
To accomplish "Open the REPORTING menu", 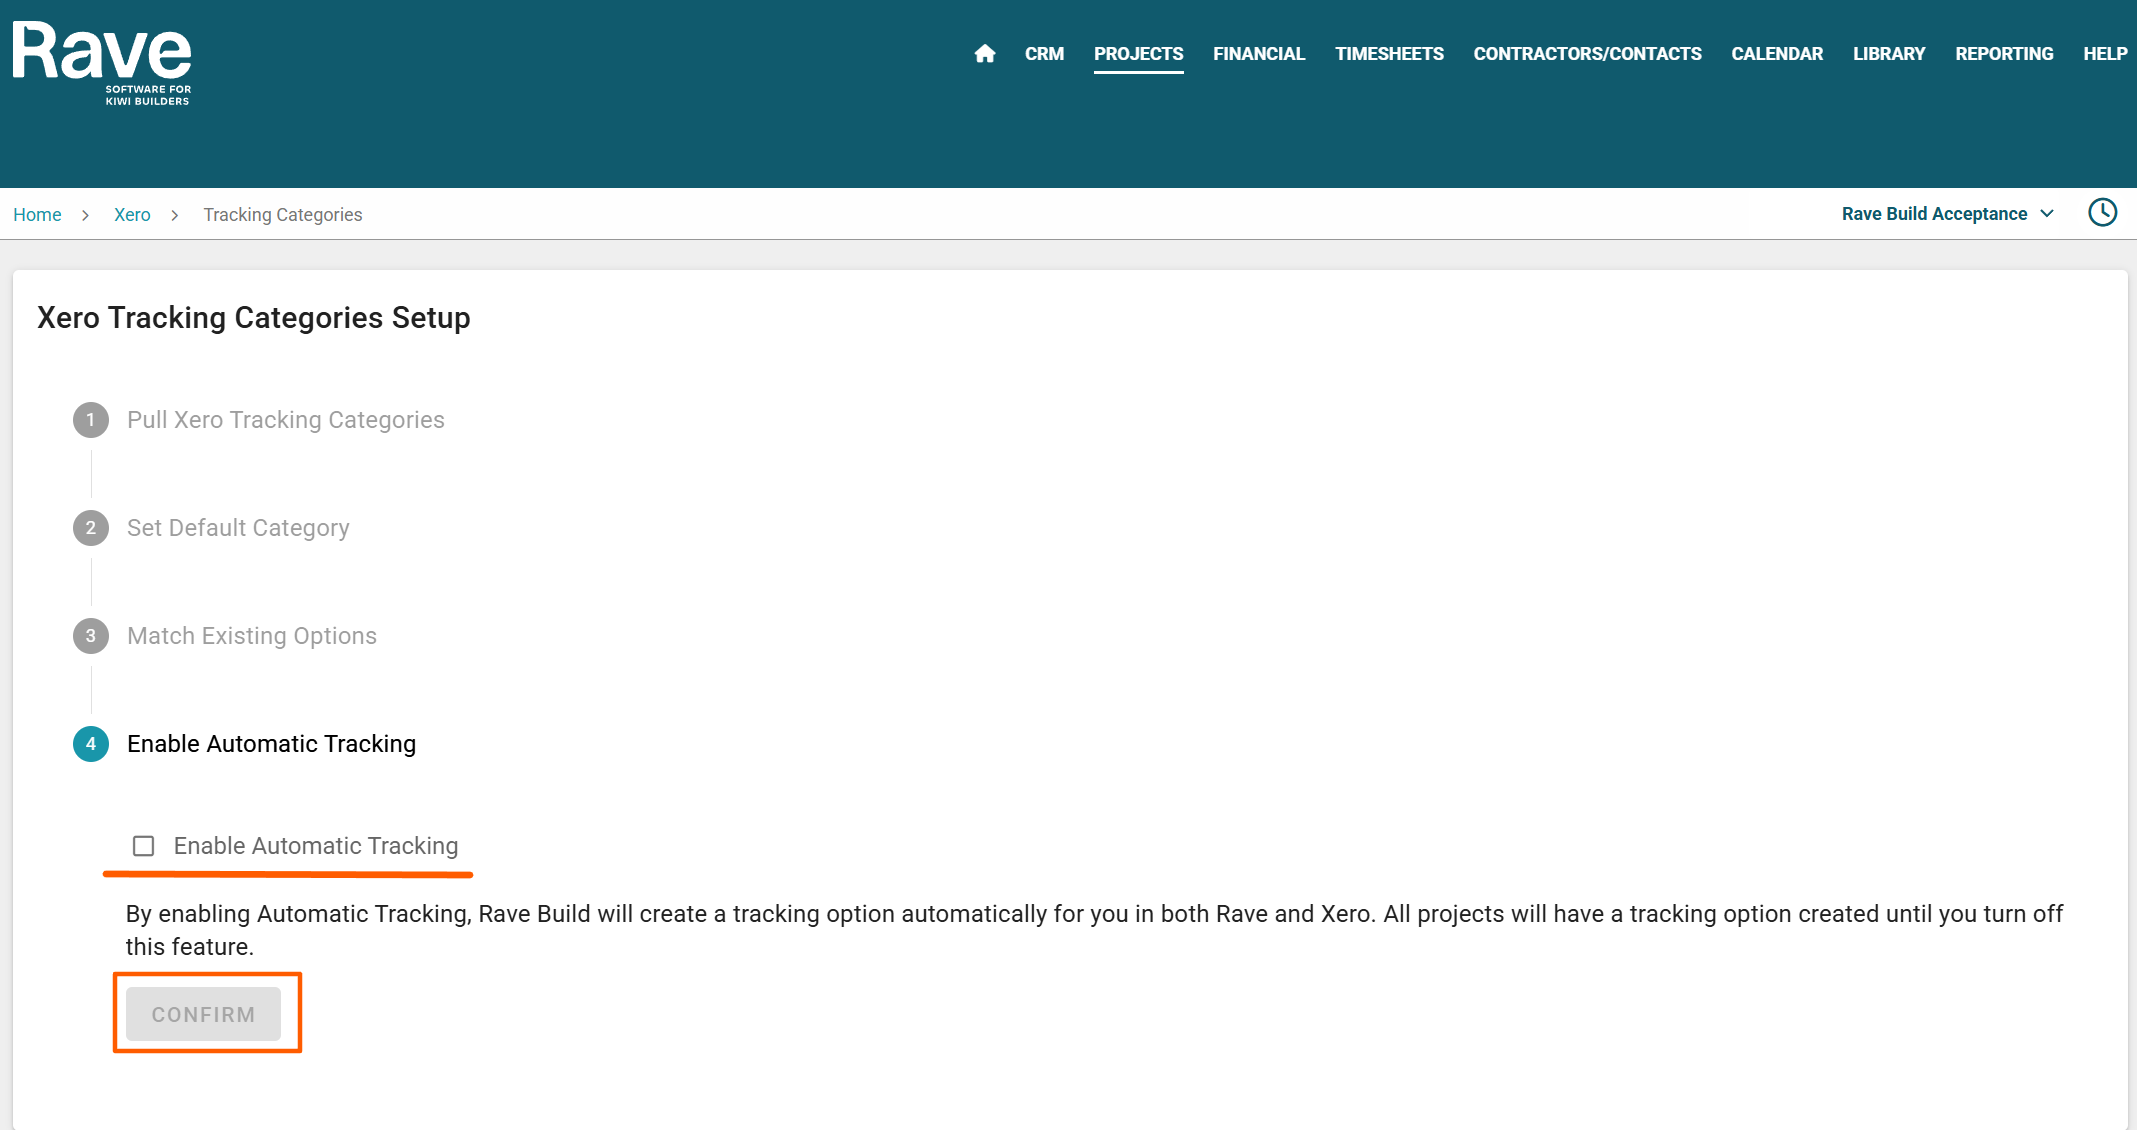I will tap(2004, 54).
